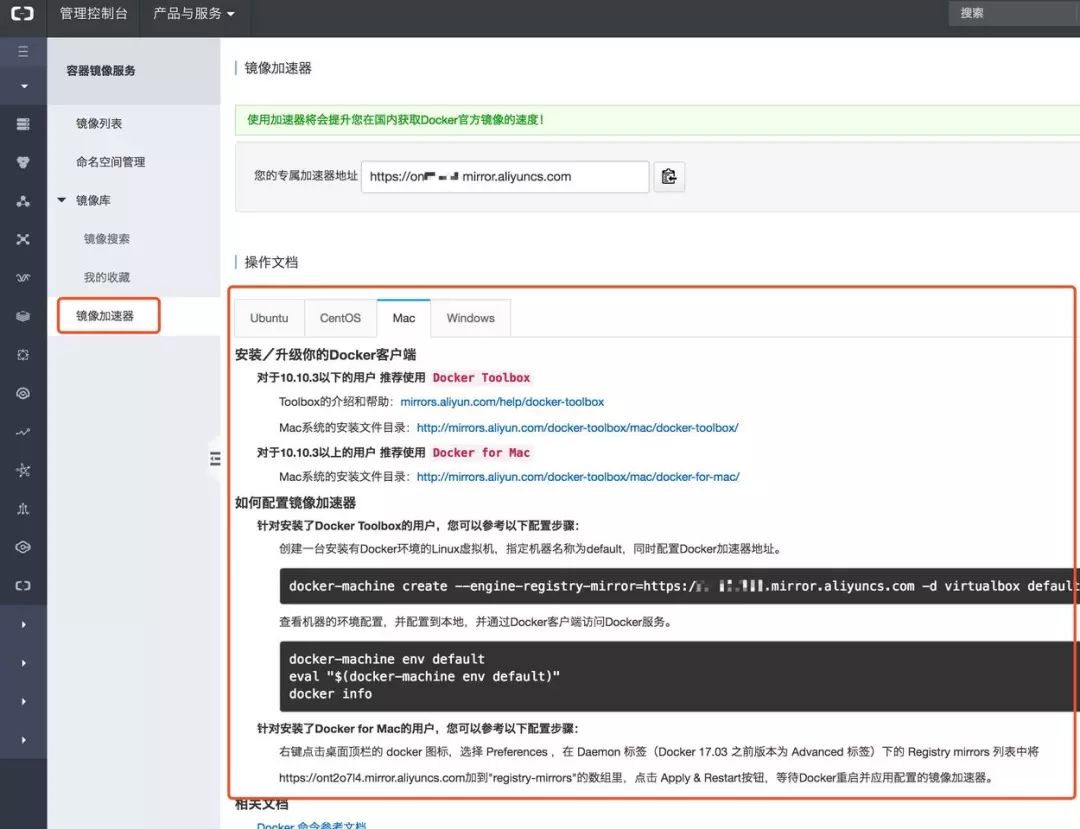Open the mirrors.aliyun.com/help/docker-toolbox link
This screenshot has height=829, width=1080.
coord(502,401)
